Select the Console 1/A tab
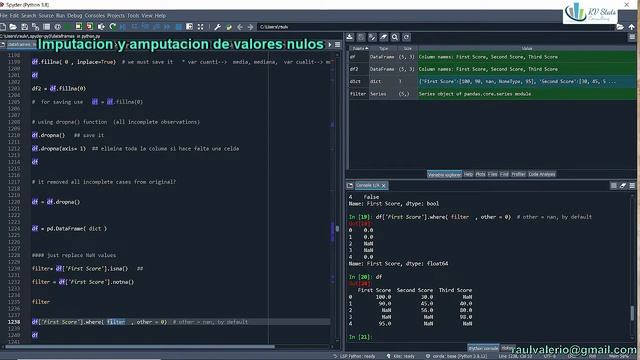Viewport: 640px width, 360px height. (371, 186)
